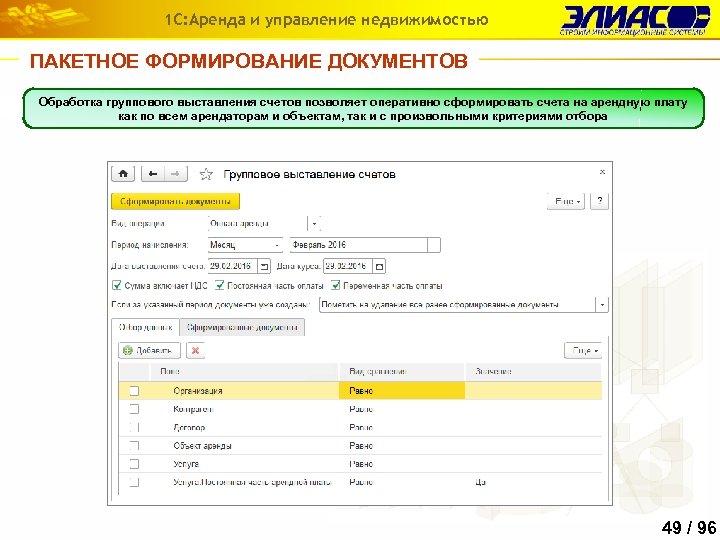Switch to the Сформированные документы tab
This screenshot has height=540, width=720.
click(x=242, y=327)
